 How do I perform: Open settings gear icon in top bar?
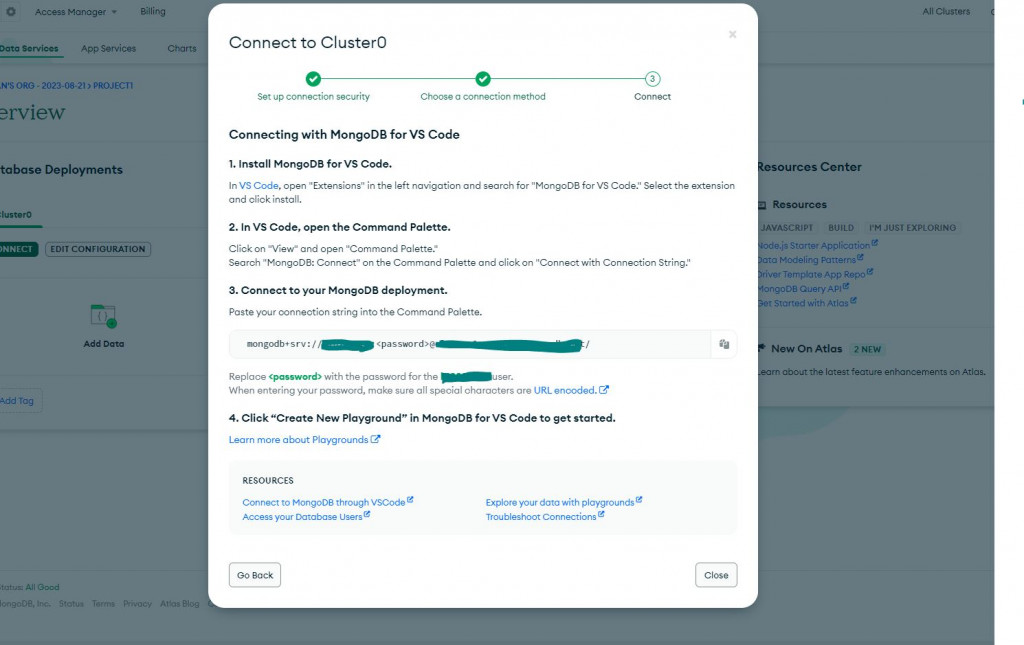tap(11, 11)
